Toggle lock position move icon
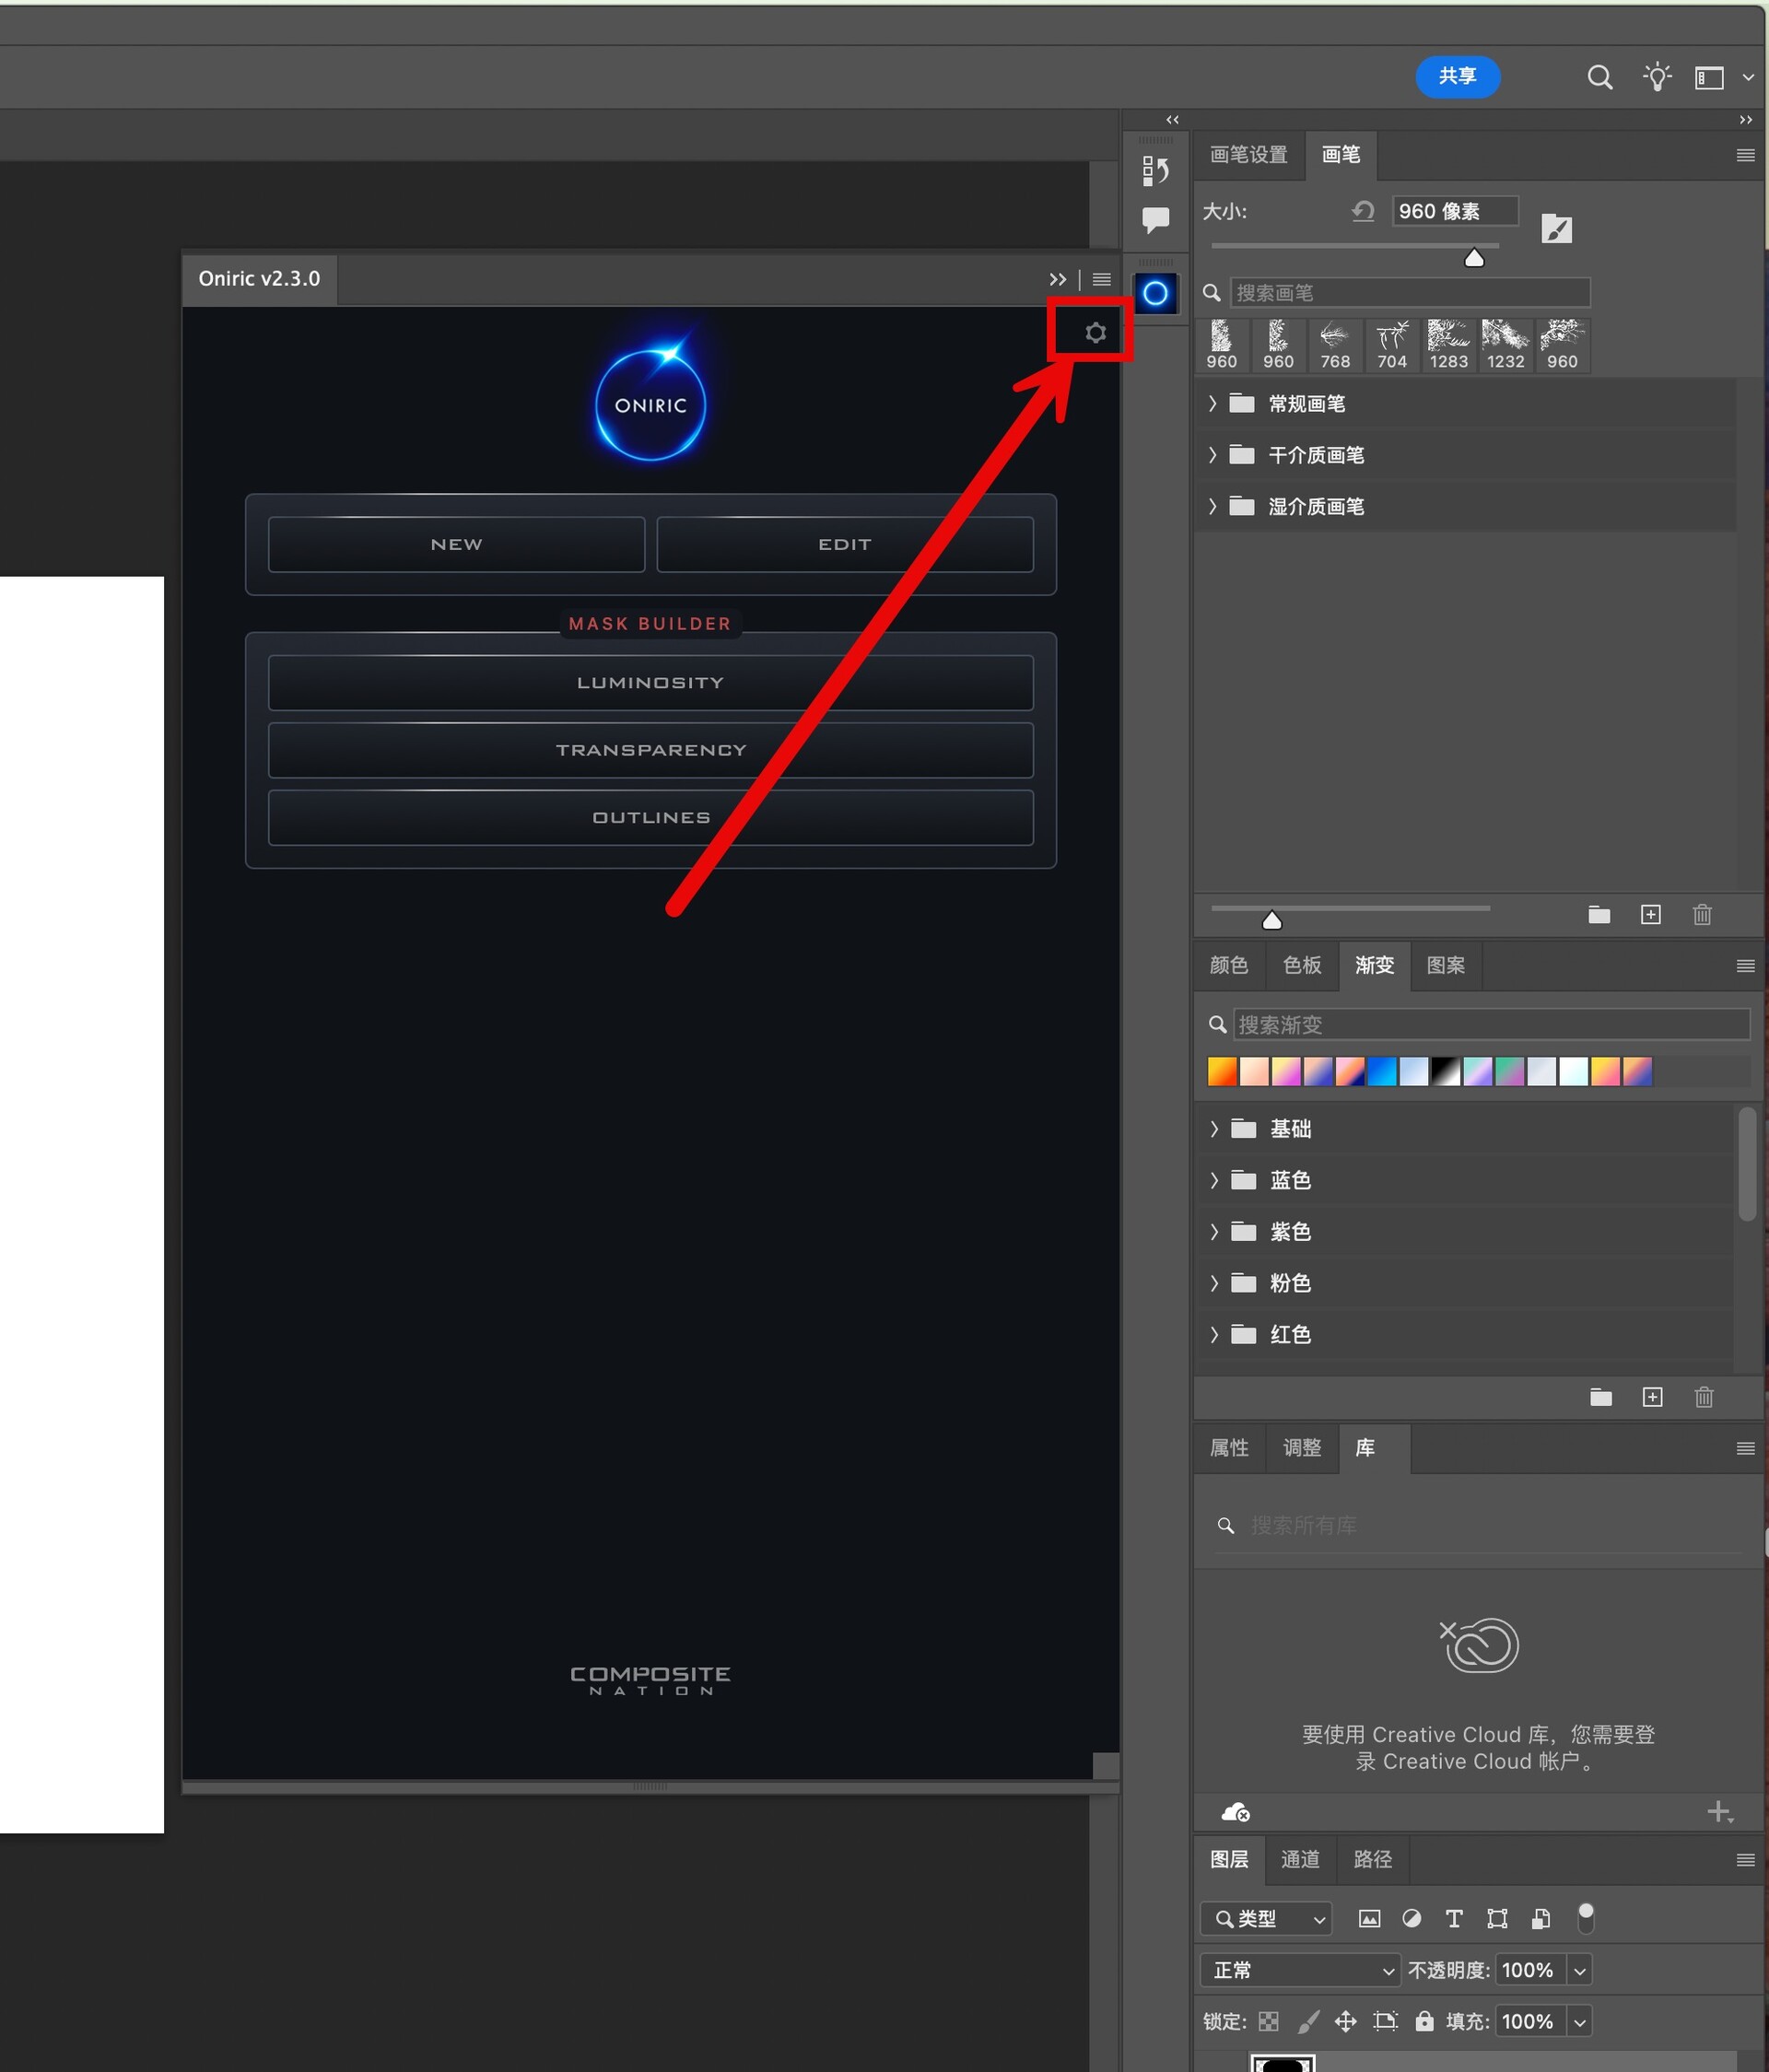Screen dimensions: 1769x2072 (x=1346, y=2021)
